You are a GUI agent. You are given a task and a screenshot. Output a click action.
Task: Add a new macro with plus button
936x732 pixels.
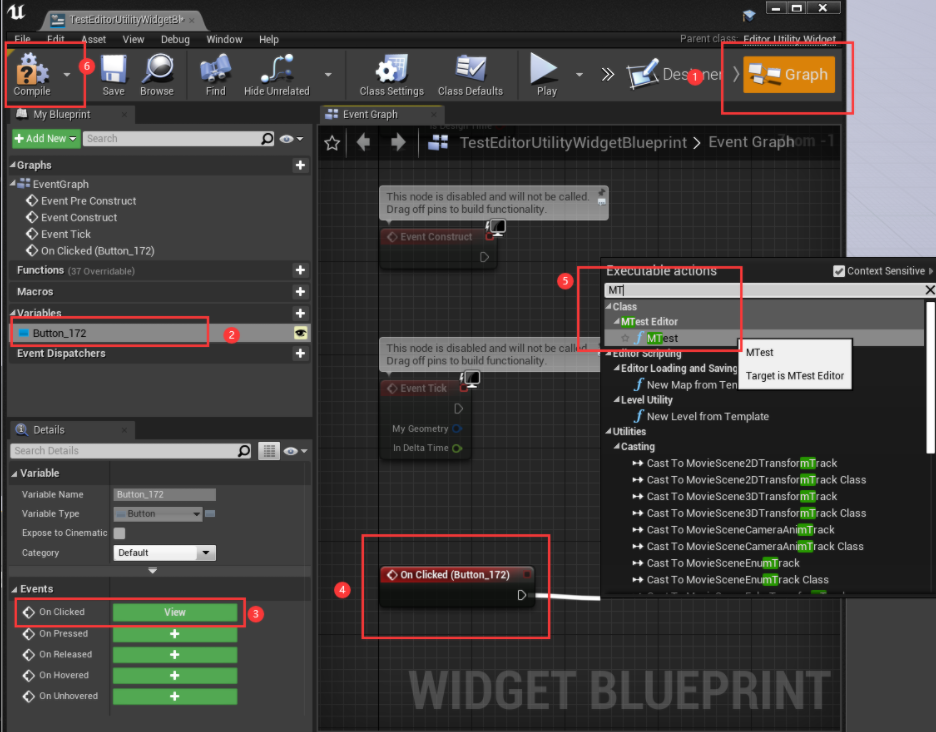pyautogui.click(x=300, y=291)
